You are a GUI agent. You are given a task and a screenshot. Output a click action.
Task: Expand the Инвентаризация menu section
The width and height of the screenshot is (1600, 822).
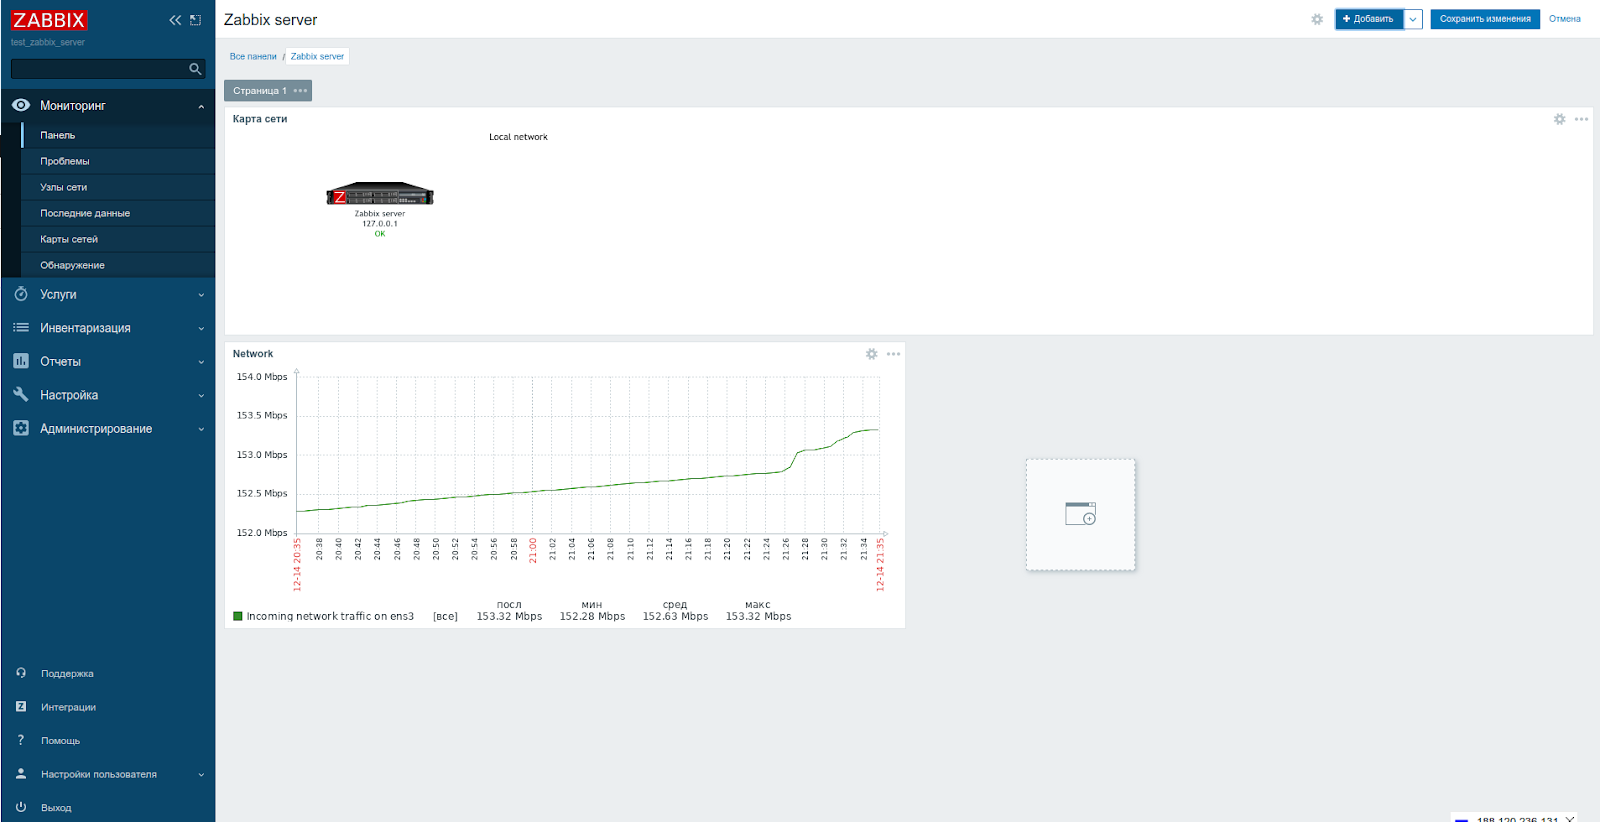click(x=108, y=328)
